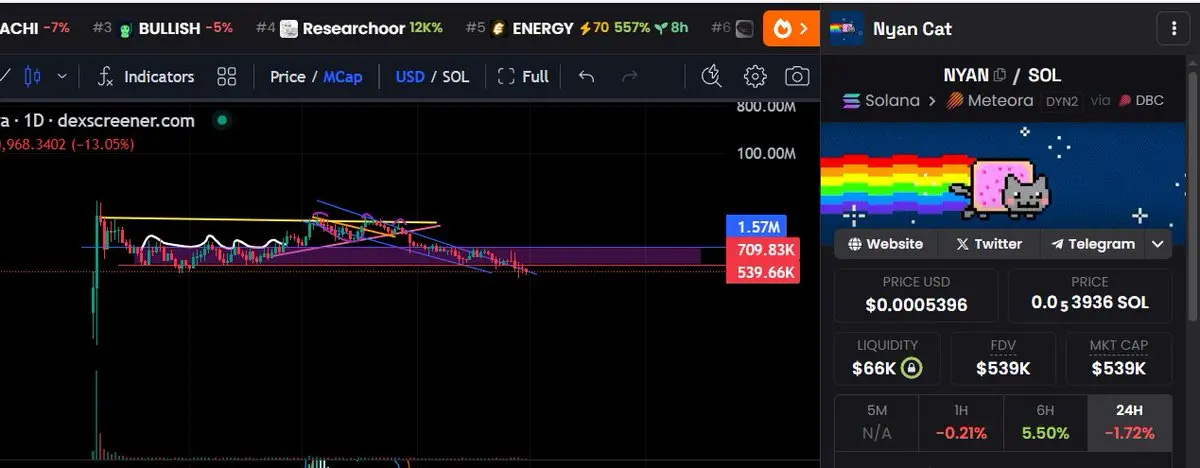This screenshot has width=1200, height=468.
Task: Click the MKT CAP $539K box
Action: (1119, 358)
